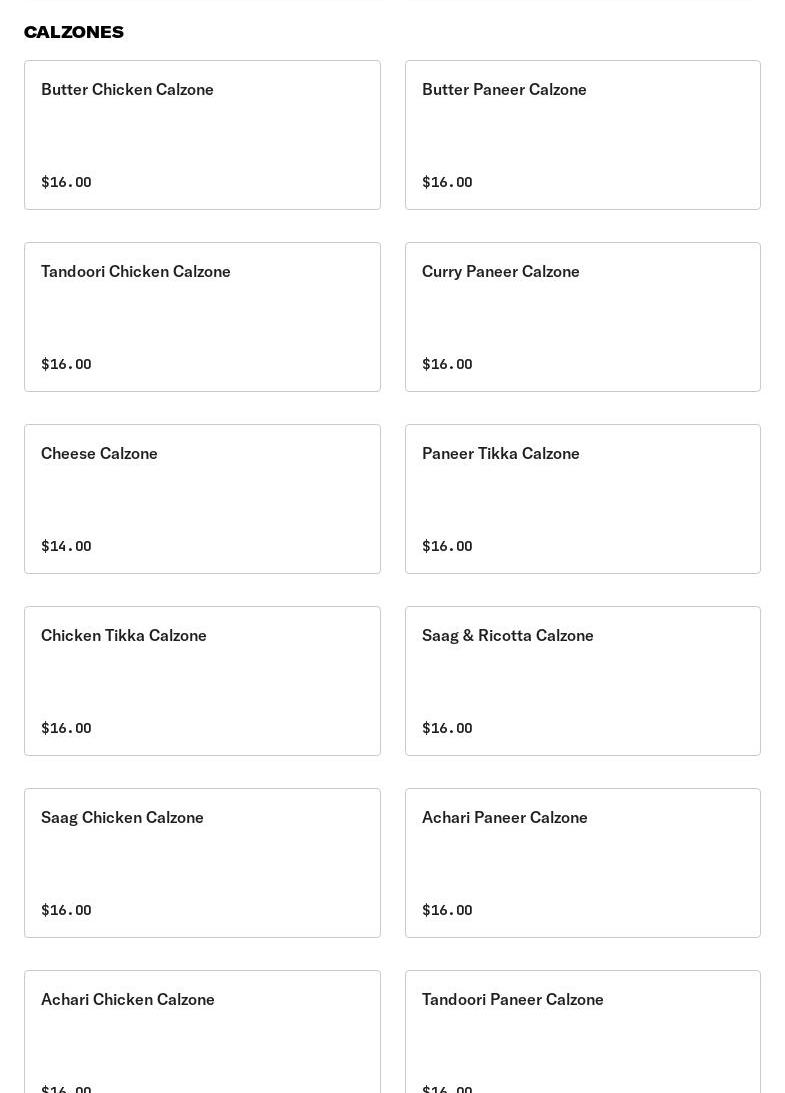This screenshot has height=1093, width=785.
Task: Click the price under Curry Paneer Calzone
Action: click(x=447, y=364)
